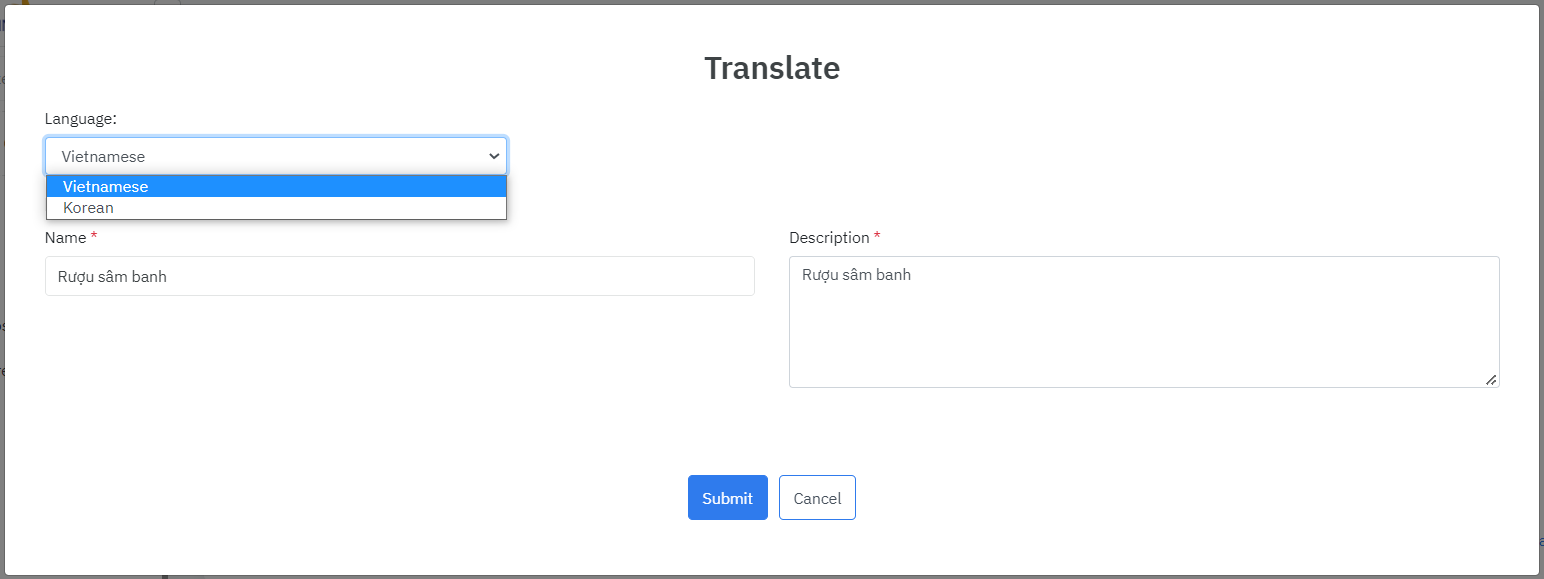Viewport: 1544px width, 579px height.
Task: Click the red asterisk beside Name
Action: click(x=94, y=237)
